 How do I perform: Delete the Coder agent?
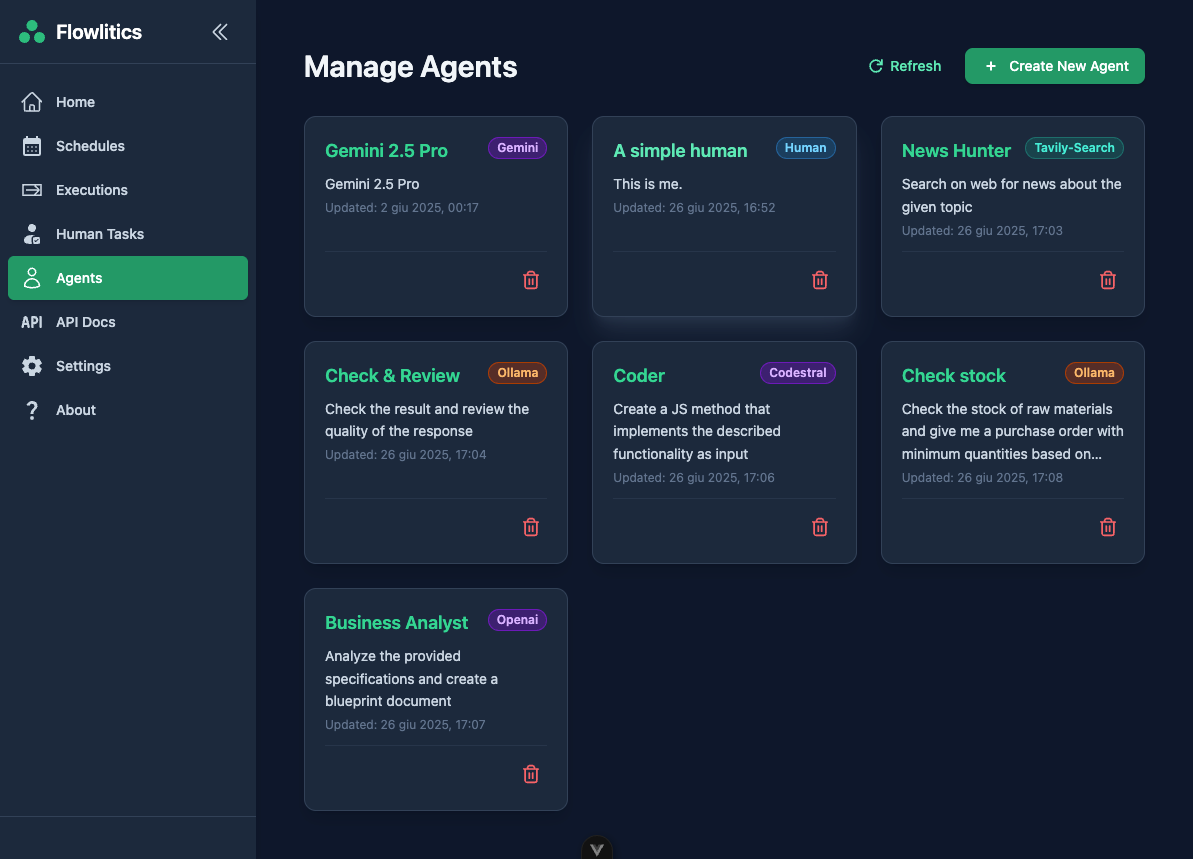[819, 527]
